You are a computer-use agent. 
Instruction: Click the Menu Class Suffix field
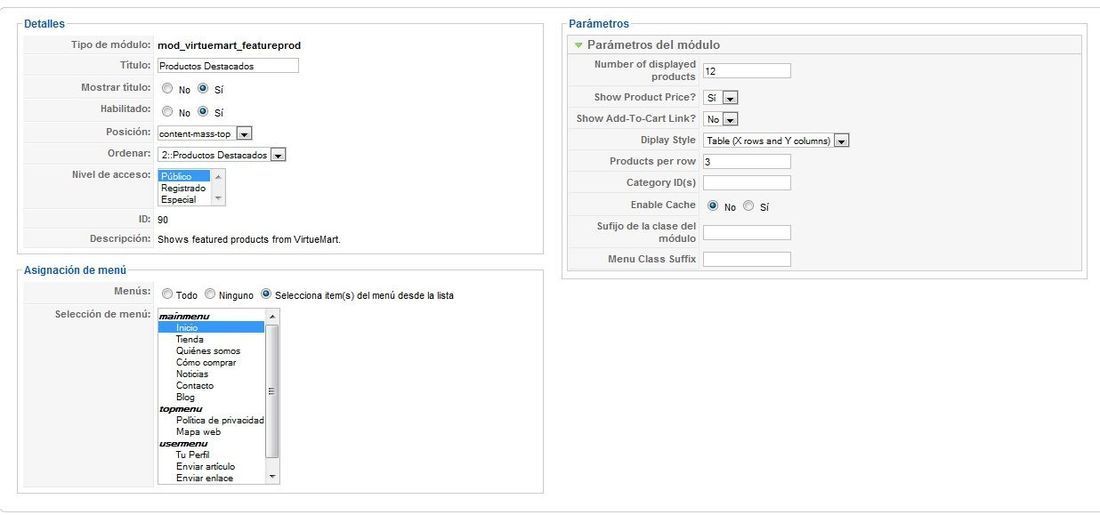click(x=746, y=259)
